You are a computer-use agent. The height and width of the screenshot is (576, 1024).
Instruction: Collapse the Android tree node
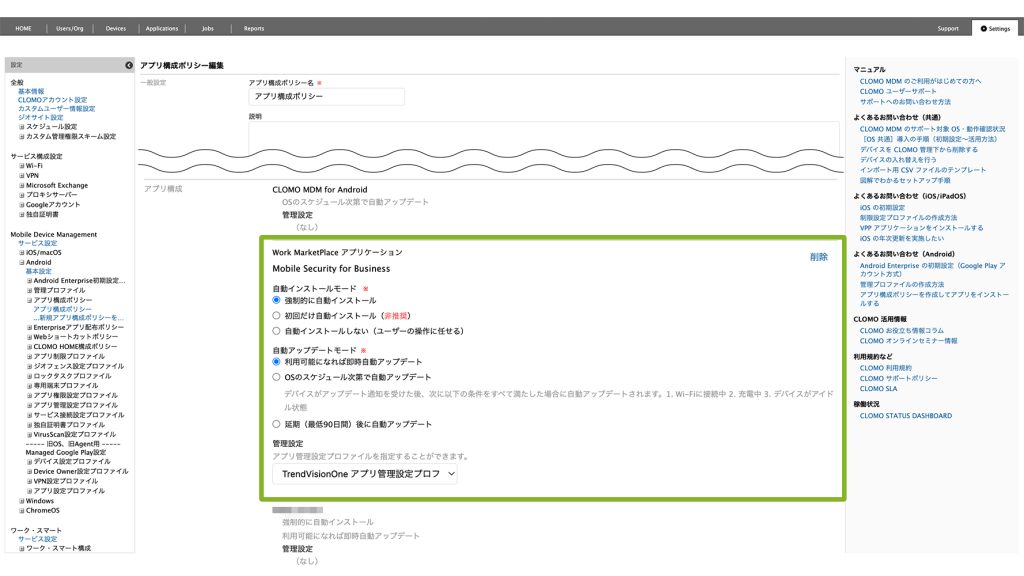(21, 262)
